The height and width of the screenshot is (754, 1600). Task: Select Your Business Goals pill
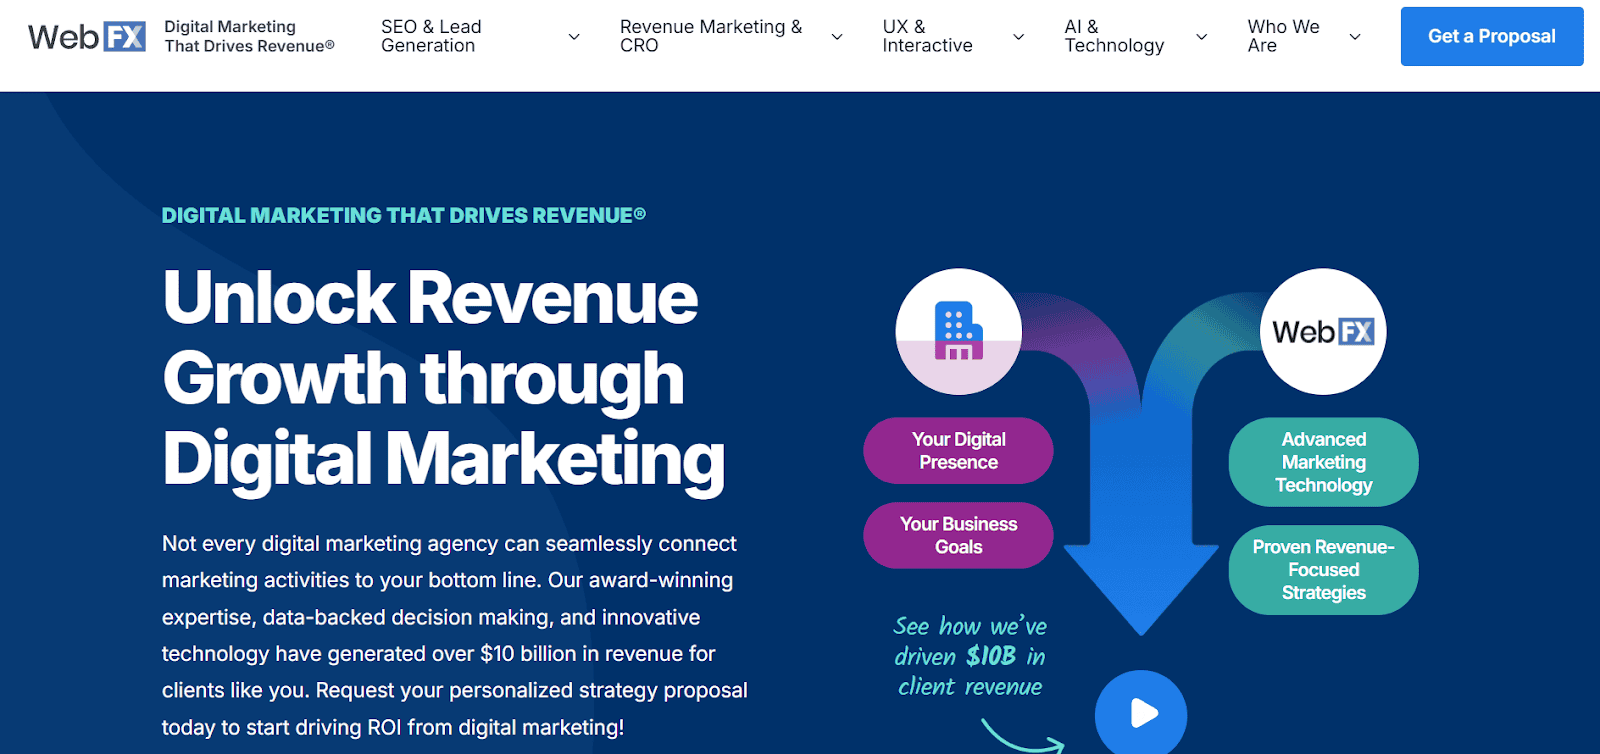pos(958,535)
